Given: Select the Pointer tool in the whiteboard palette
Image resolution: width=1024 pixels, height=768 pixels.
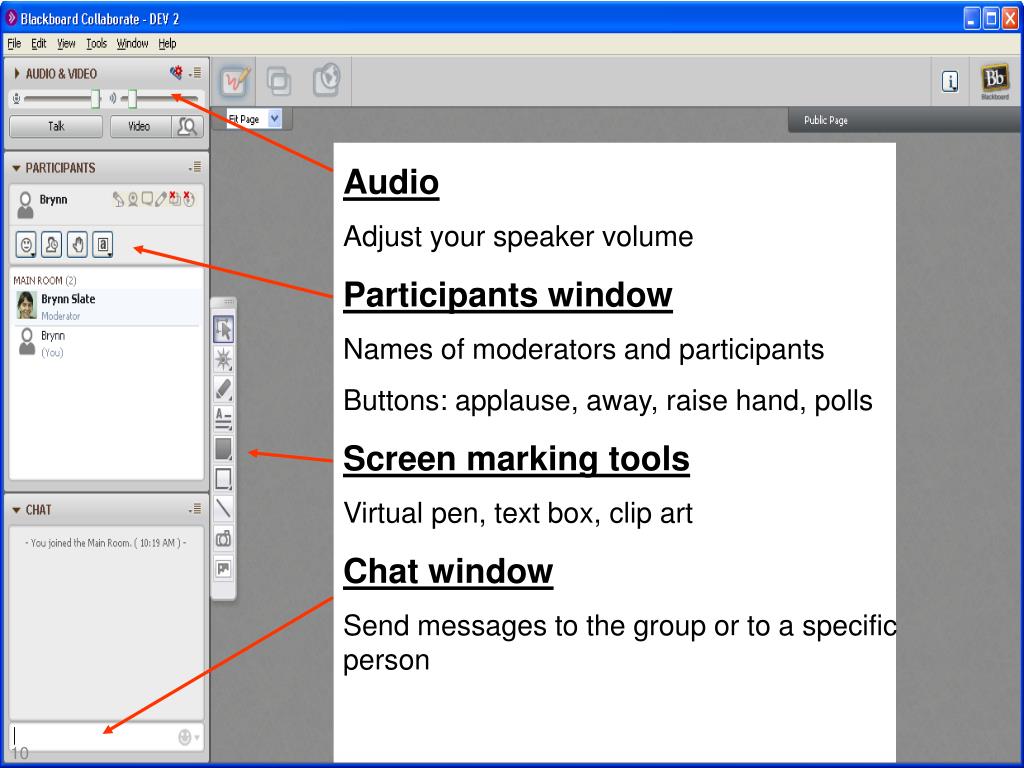Looking at the screenshot, I should [223, 359].
